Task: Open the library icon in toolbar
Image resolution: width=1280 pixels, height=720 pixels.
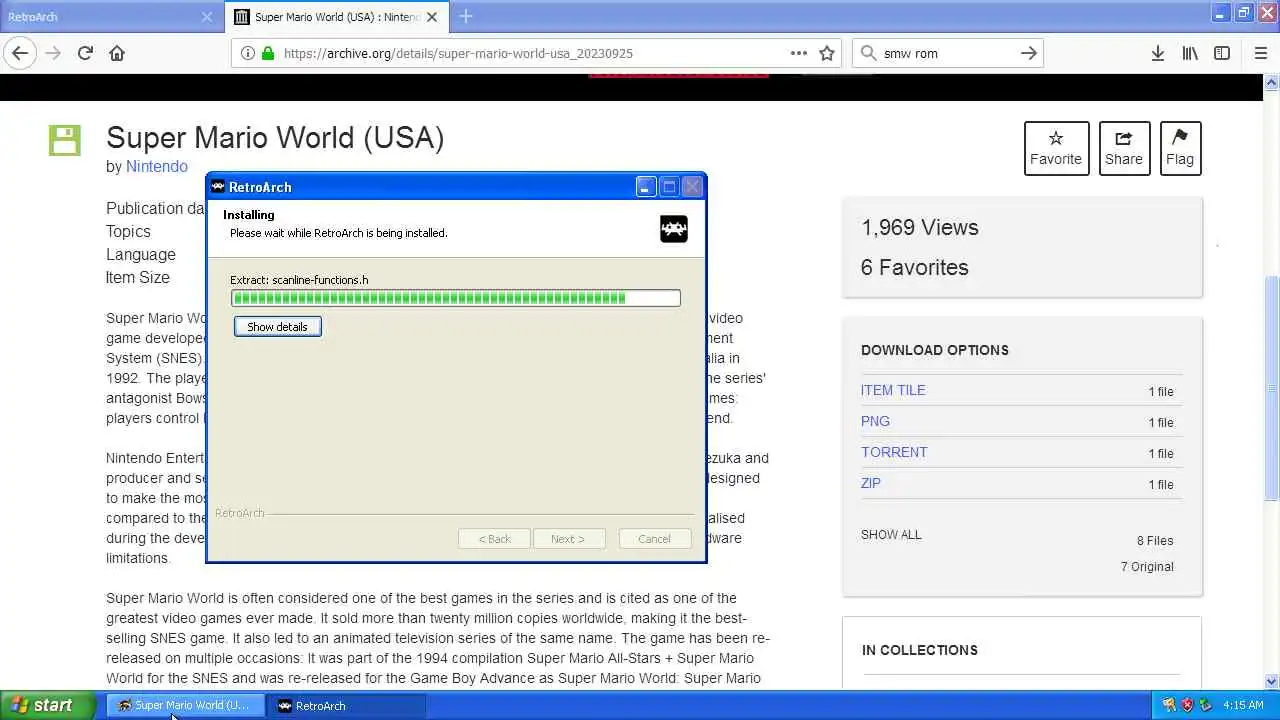Action: click(1190, 53)
